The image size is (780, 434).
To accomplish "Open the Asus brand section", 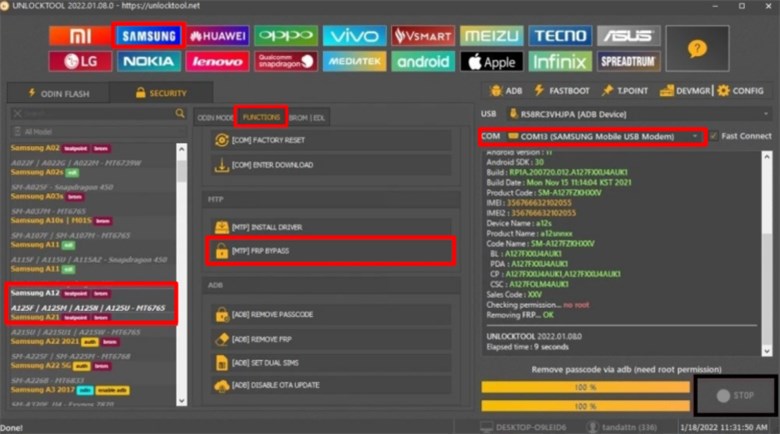I will [629, 36].
